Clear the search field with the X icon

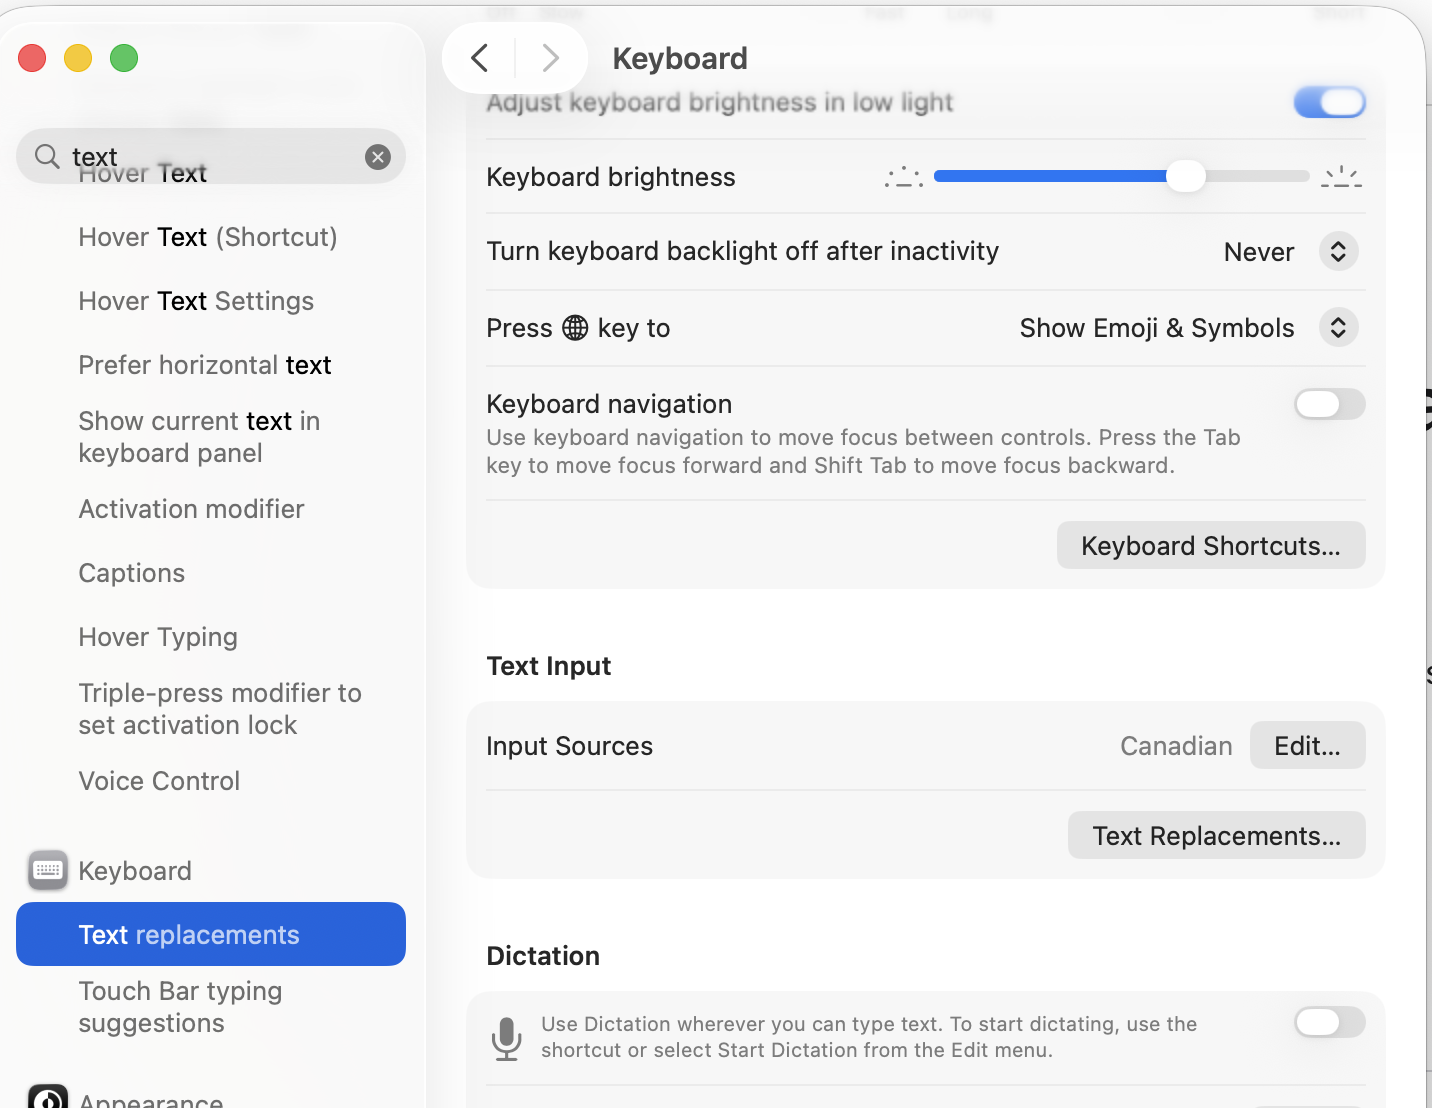378,157
